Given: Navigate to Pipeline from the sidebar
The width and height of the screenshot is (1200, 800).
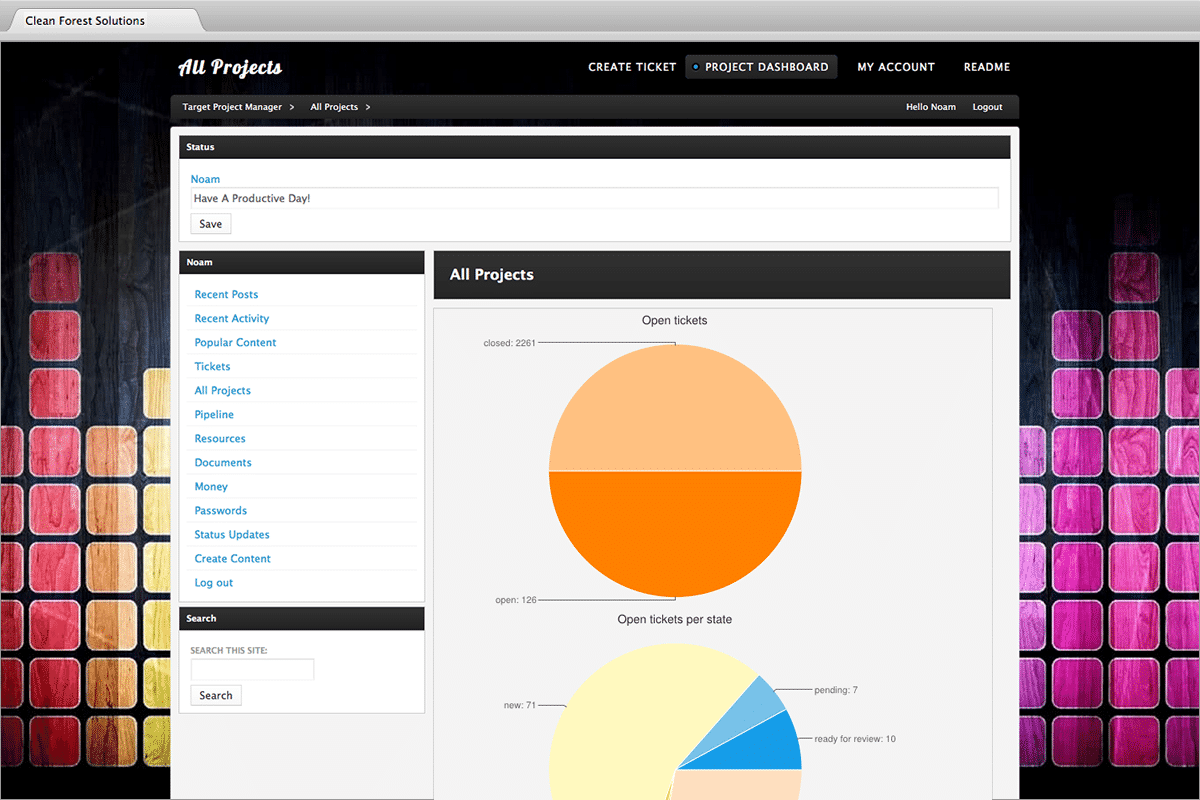Looking at the screenshot, I should (x=214, y=415).
